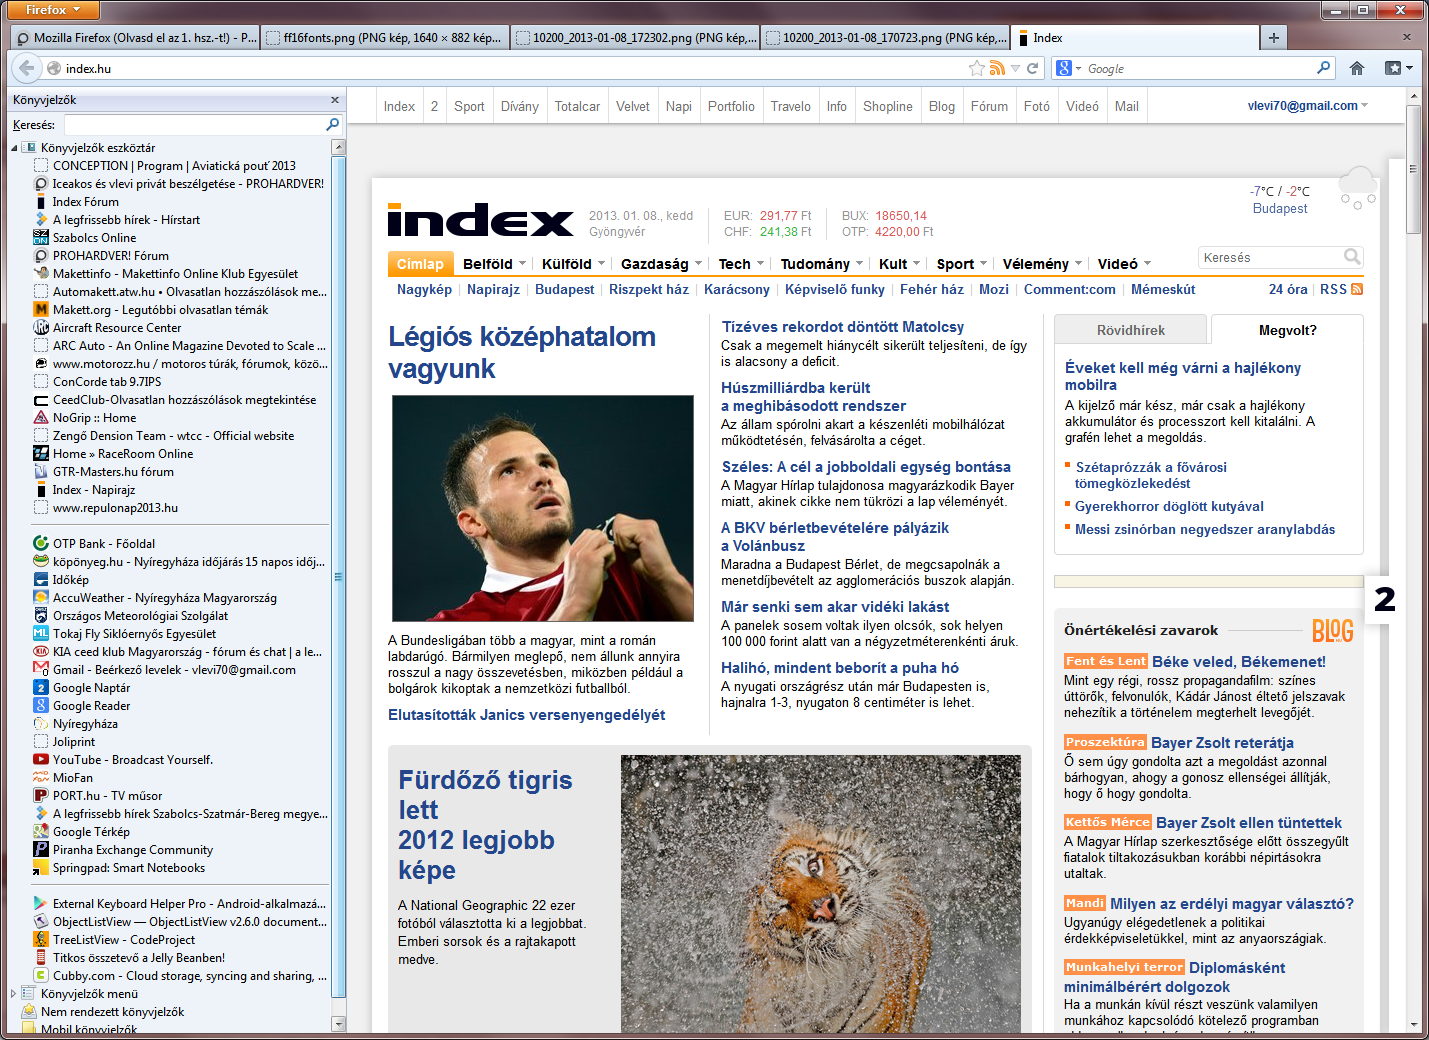1429x1040 pixels.
Task: Open the Gazdaság dropdown arrow
Action: [x=698, y=264]
